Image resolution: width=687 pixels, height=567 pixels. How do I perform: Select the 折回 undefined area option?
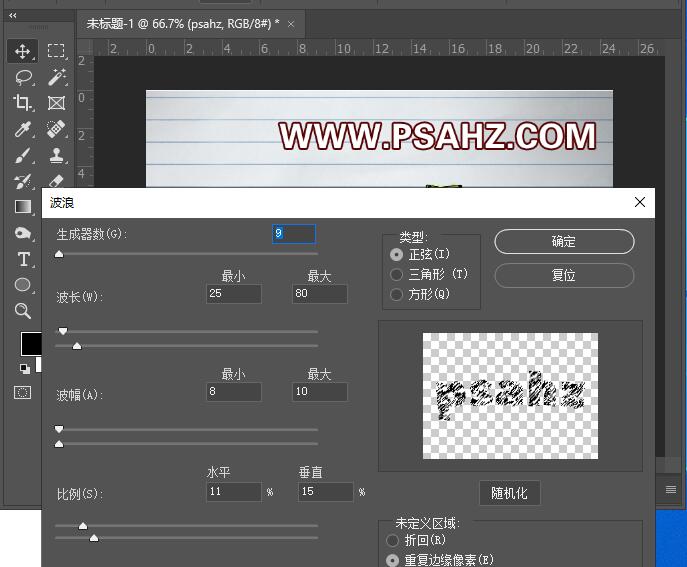pyautogui.click(x=393, y=540)
